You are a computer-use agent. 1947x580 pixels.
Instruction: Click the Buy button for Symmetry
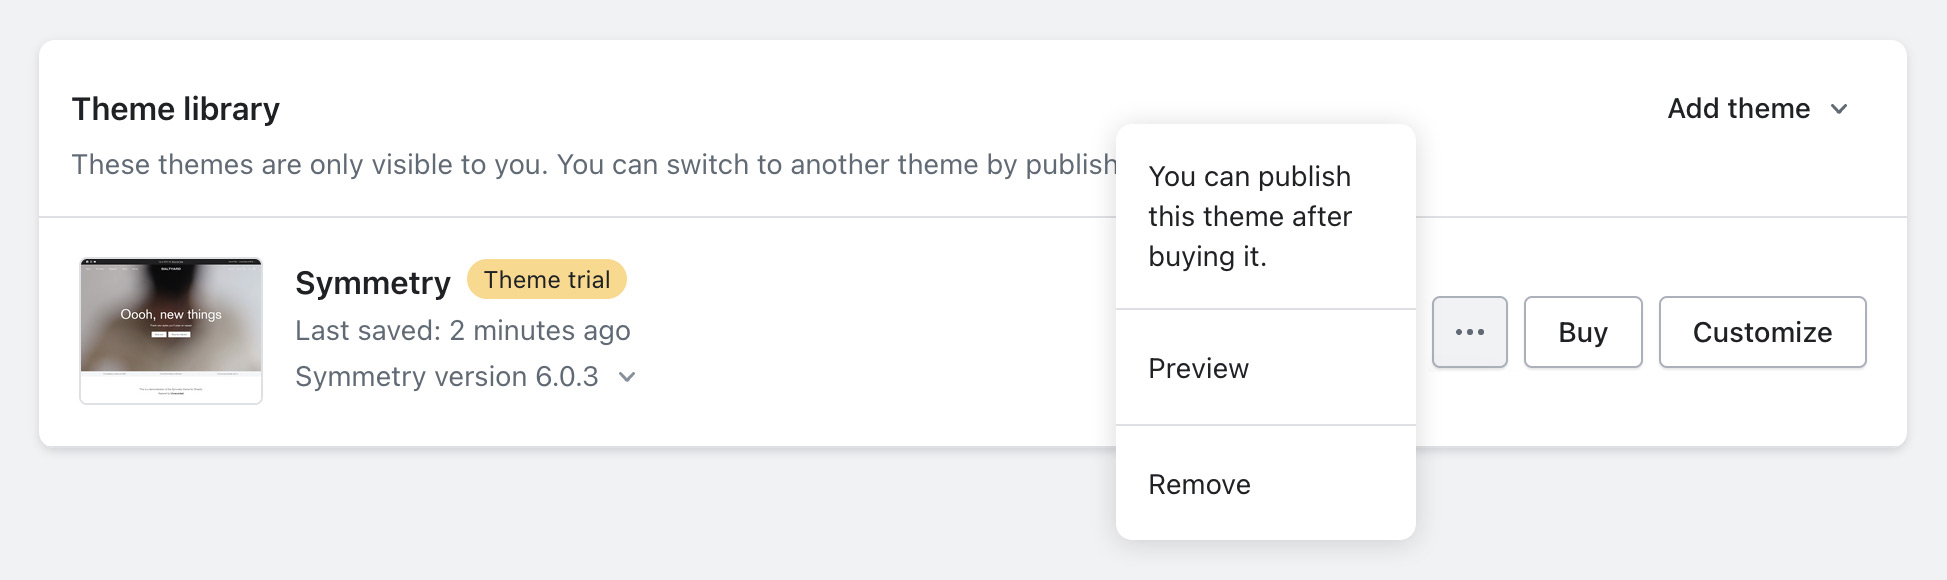click(x=1582, y=331)
